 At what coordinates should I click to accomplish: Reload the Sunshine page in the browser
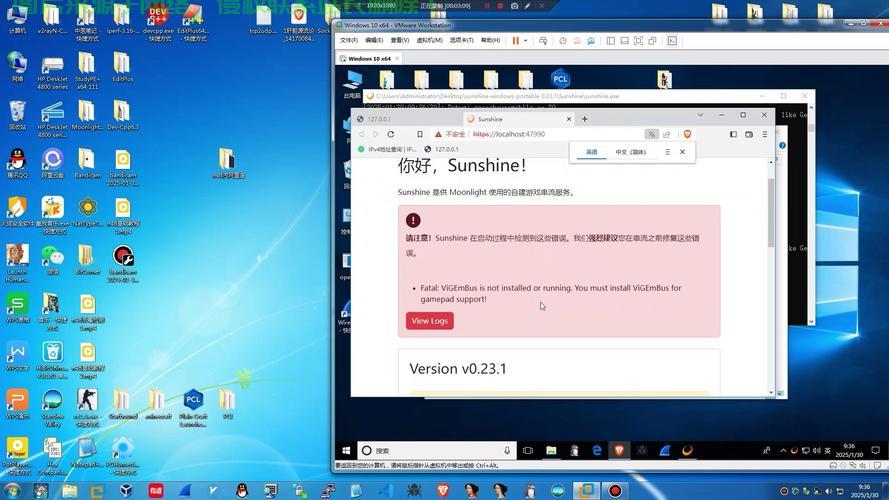click(x=391, y=134)
